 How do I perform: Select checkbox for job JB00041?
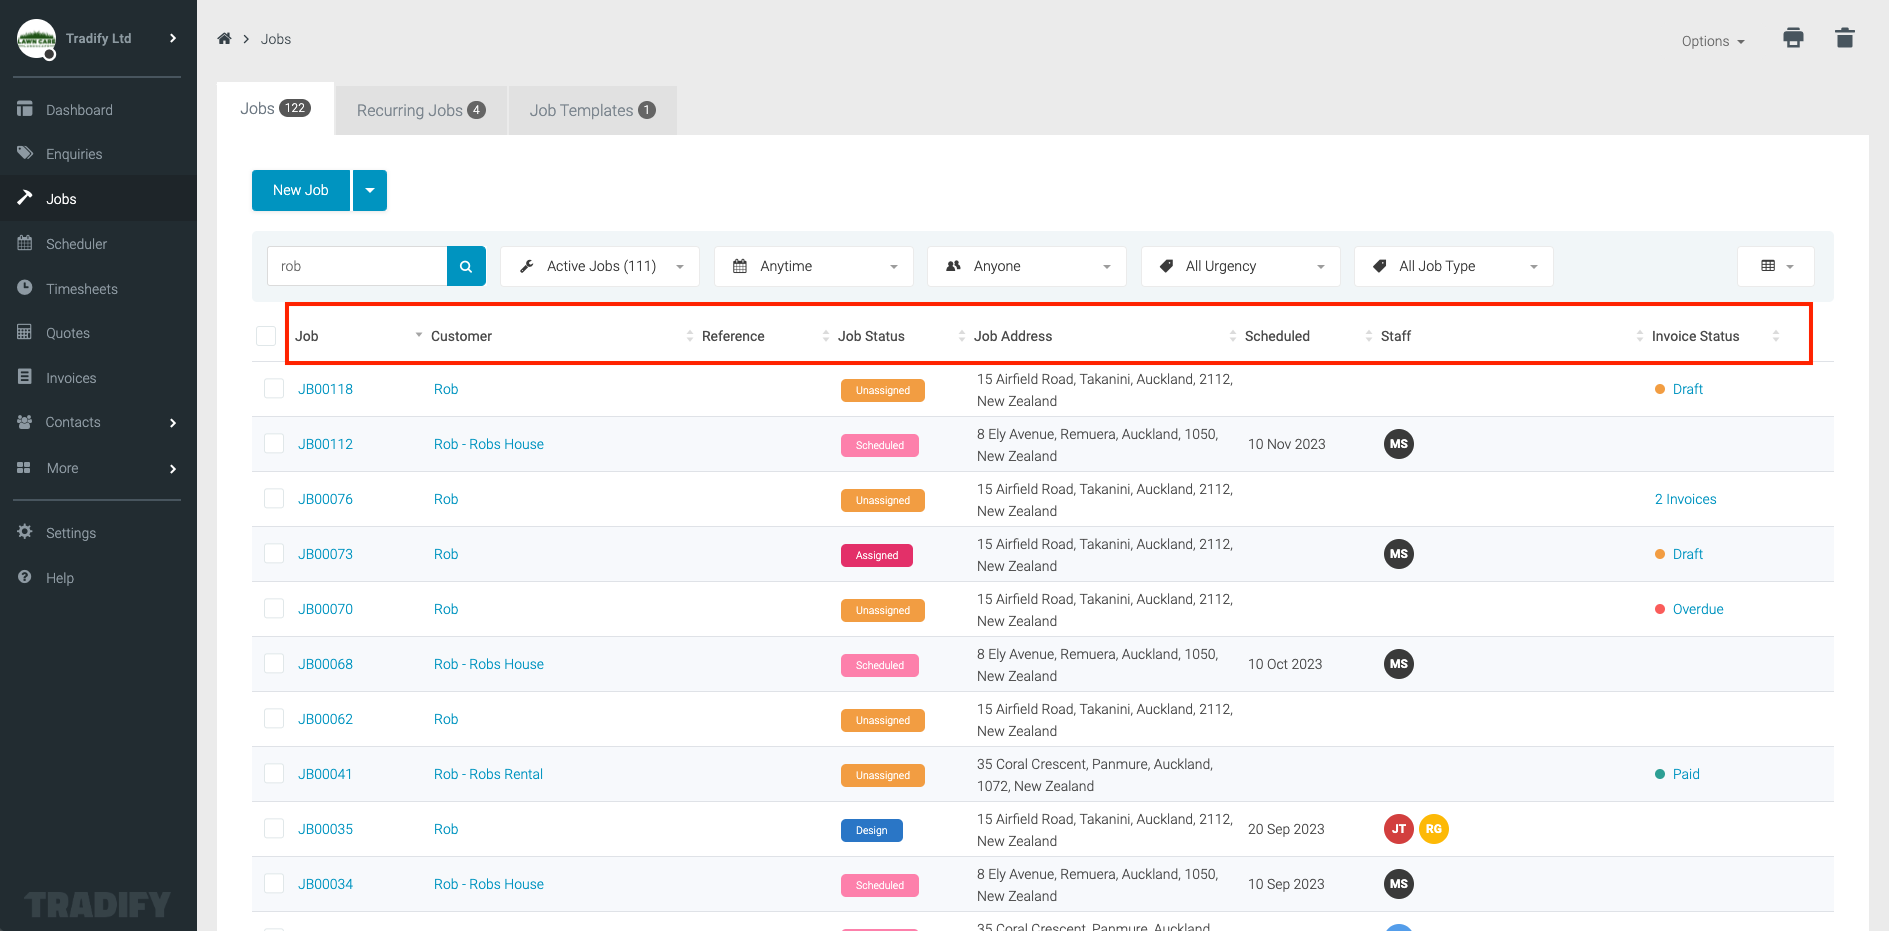click(274, 773)
